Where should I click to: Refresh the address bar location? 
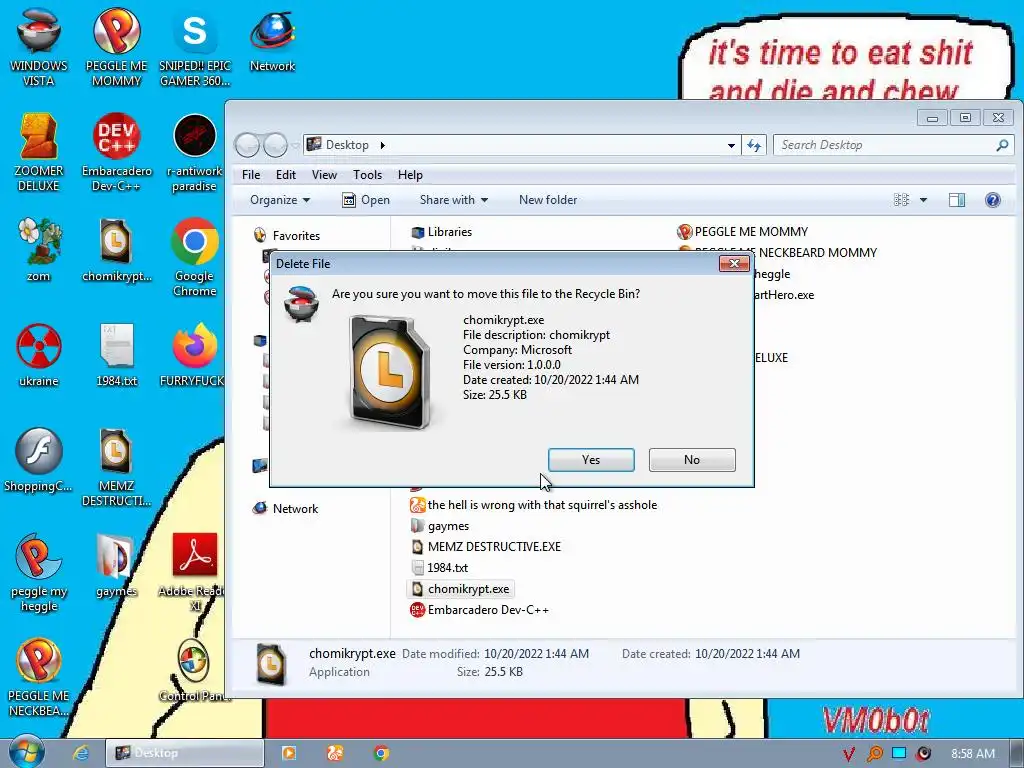click(754, 145)
